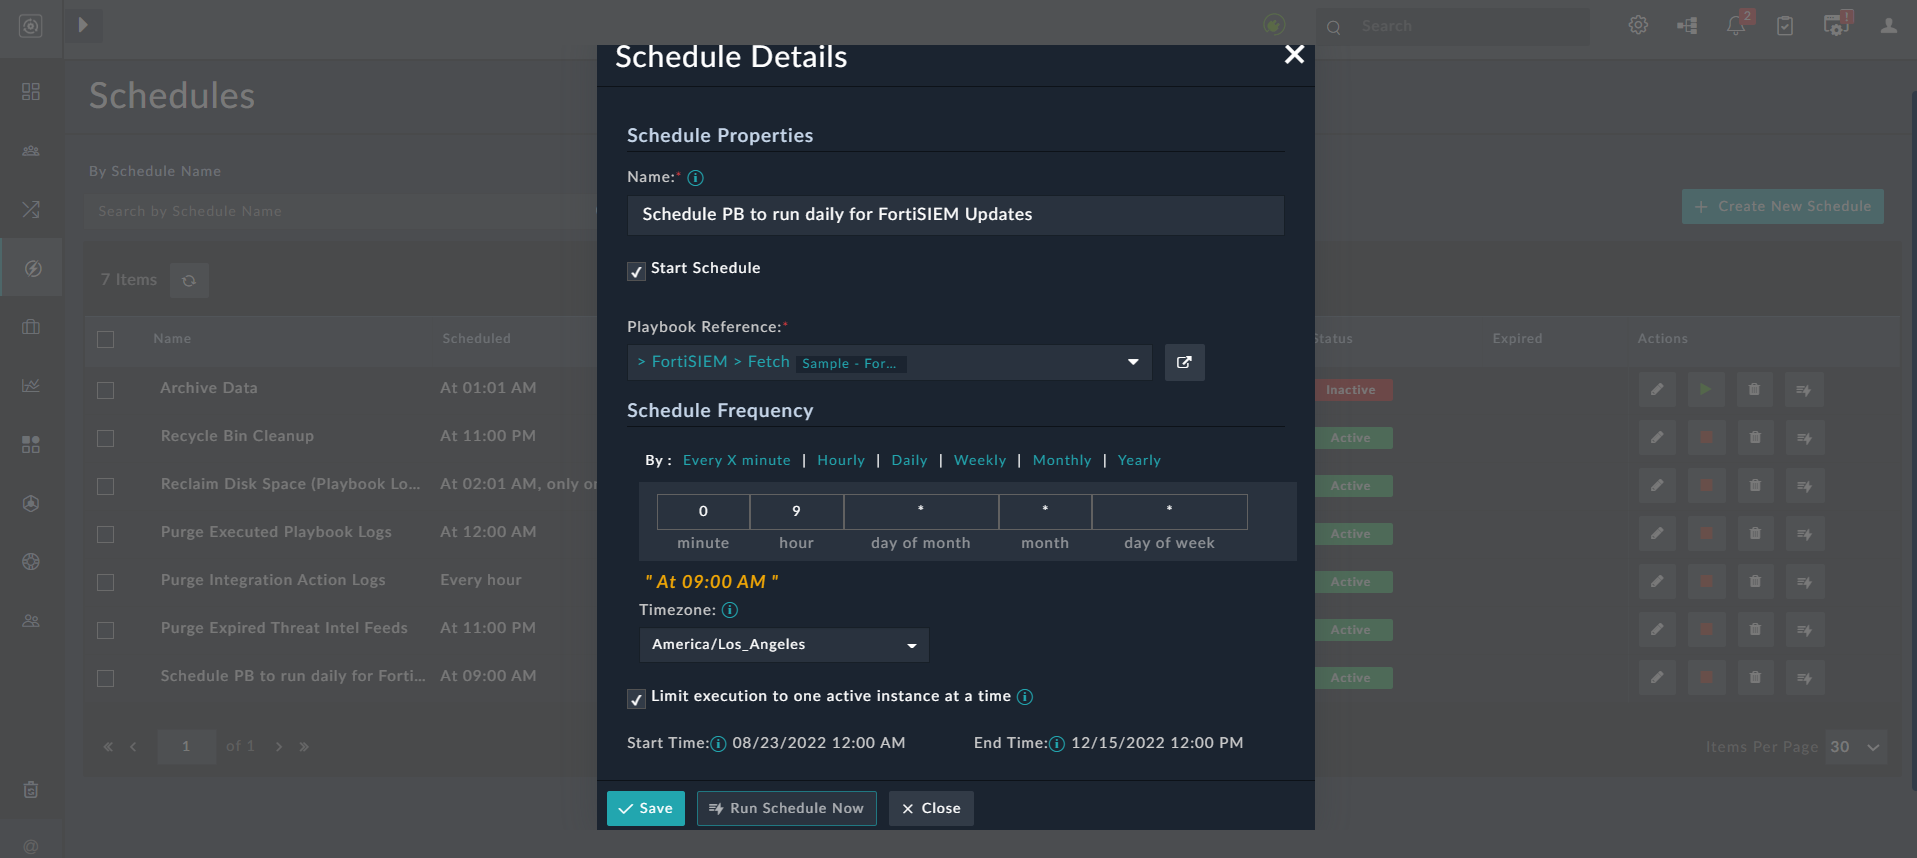This screenshot has width=1917, height=858.
Task: Open the Playbook Reference dropdown
Action: 889,362
